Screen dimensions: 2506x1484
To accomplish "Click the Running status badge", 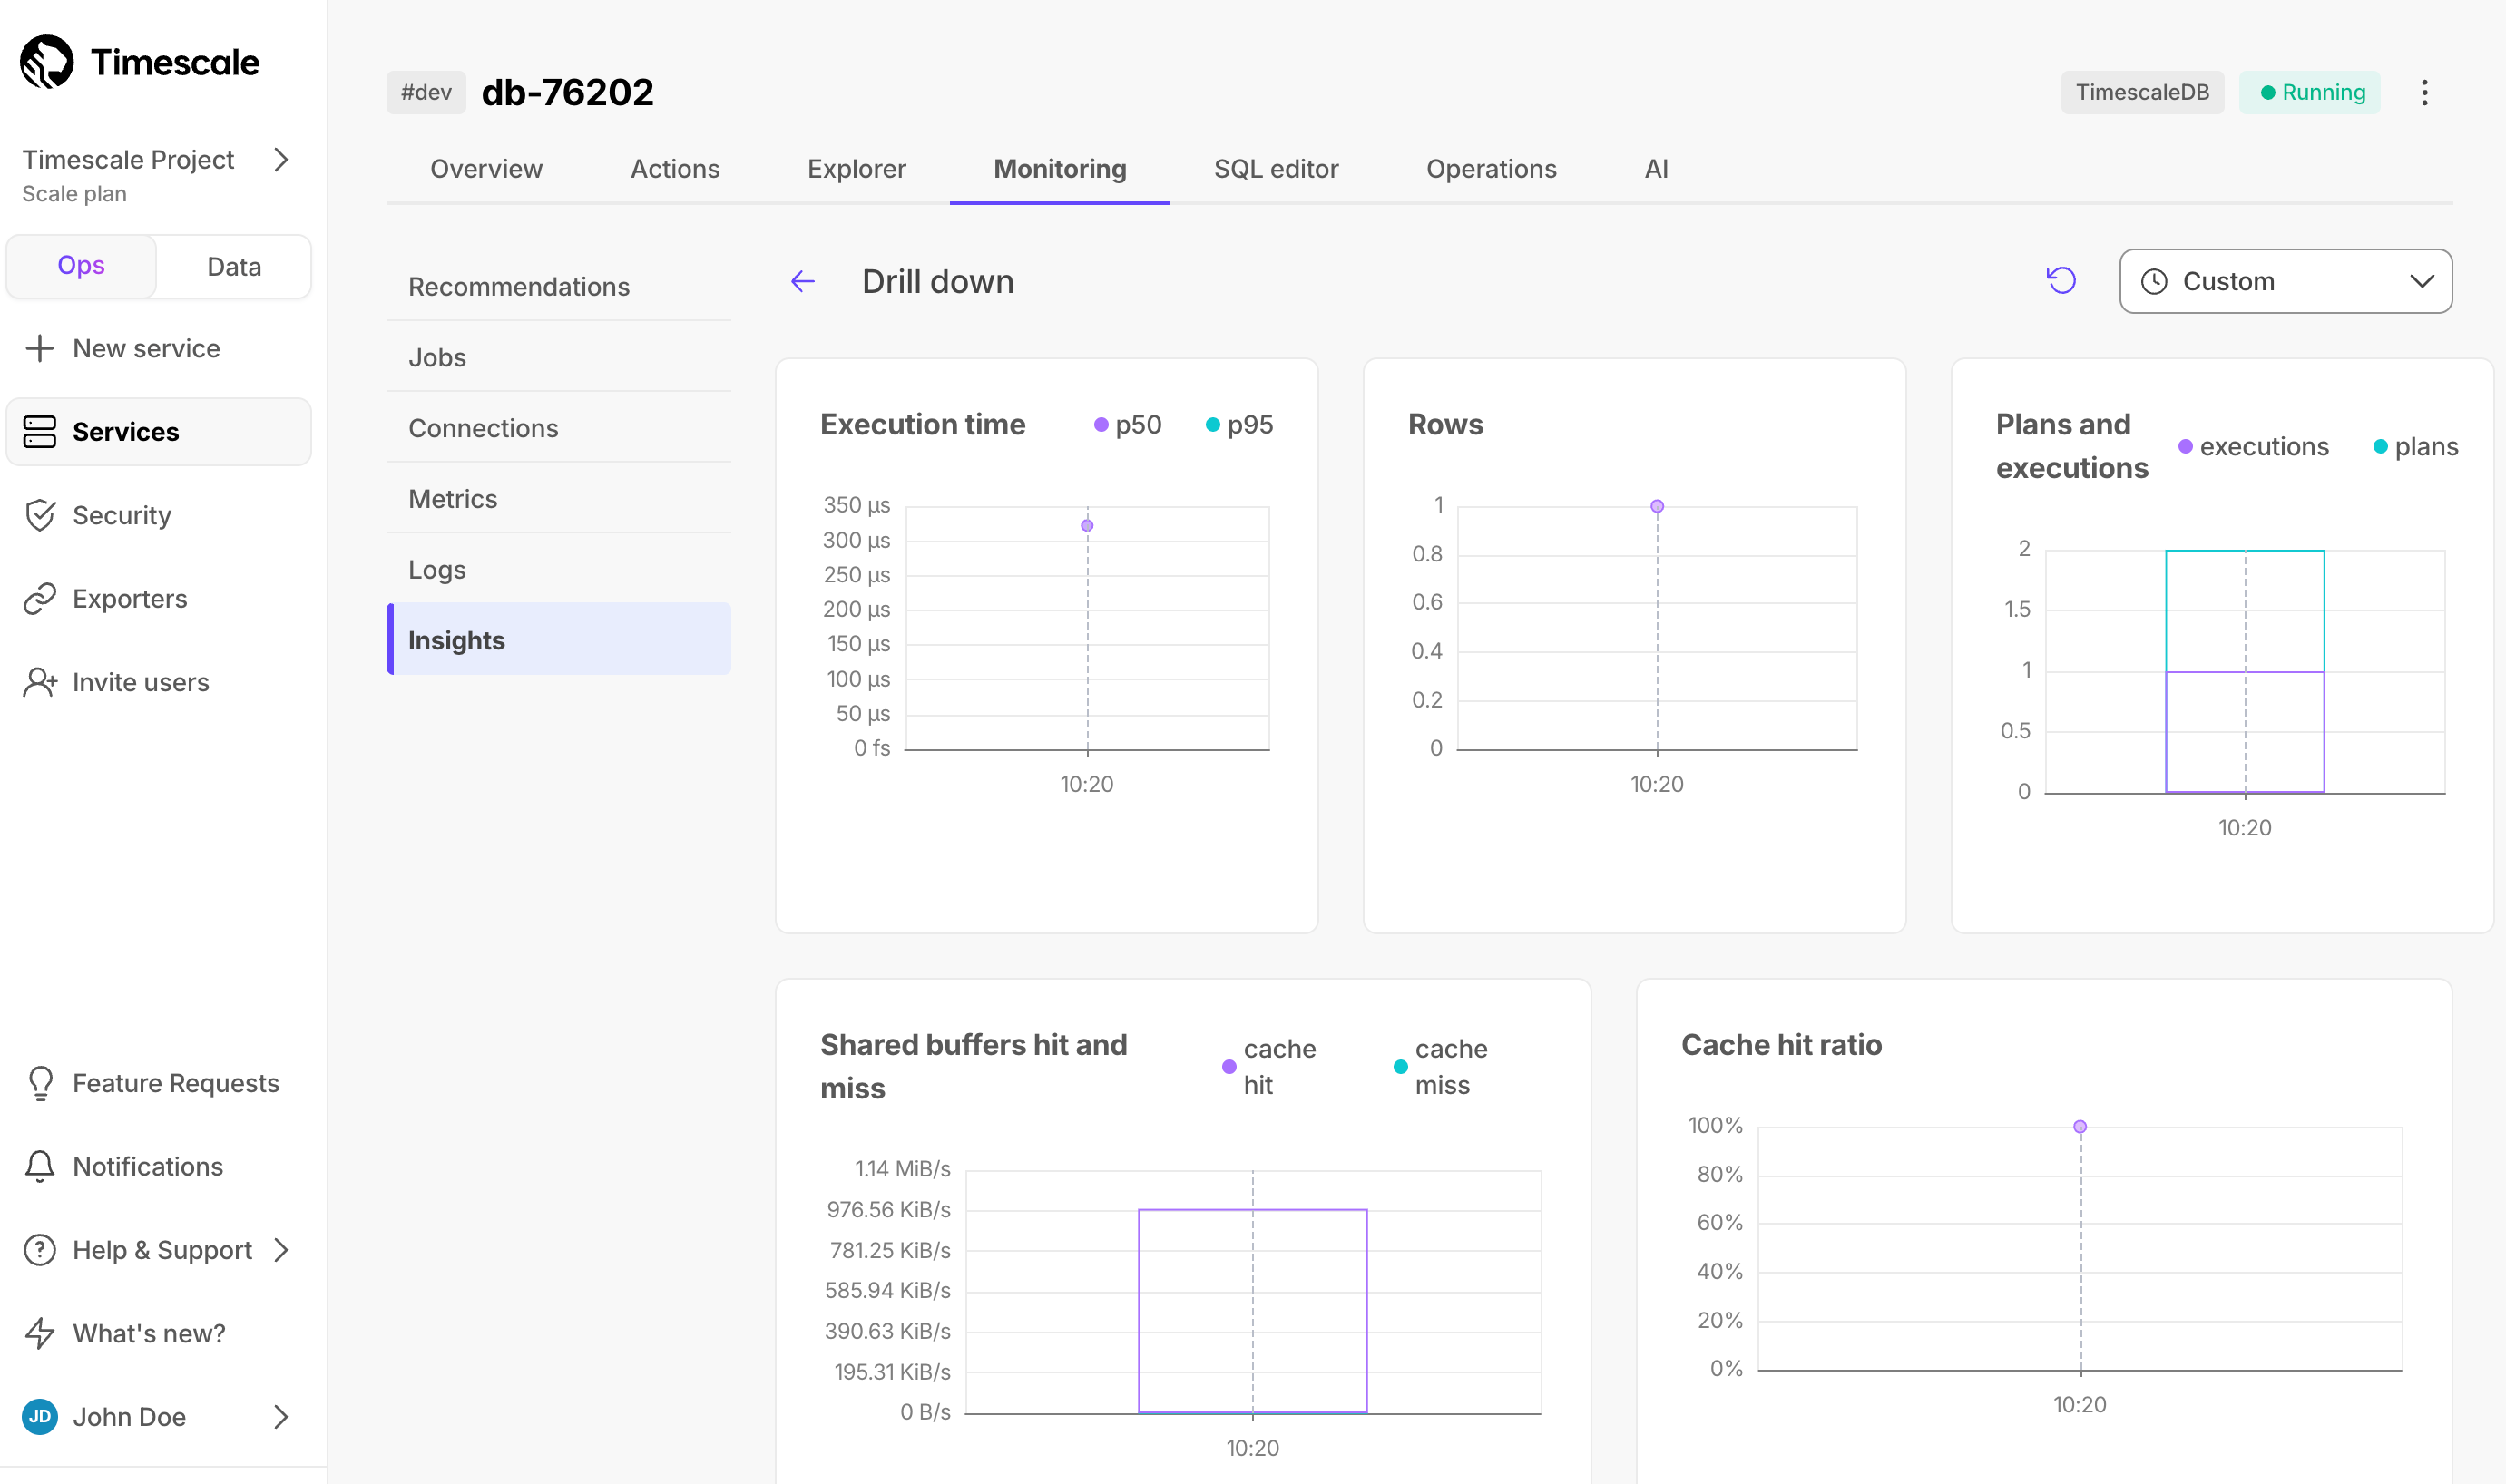I will point(2309,93).
